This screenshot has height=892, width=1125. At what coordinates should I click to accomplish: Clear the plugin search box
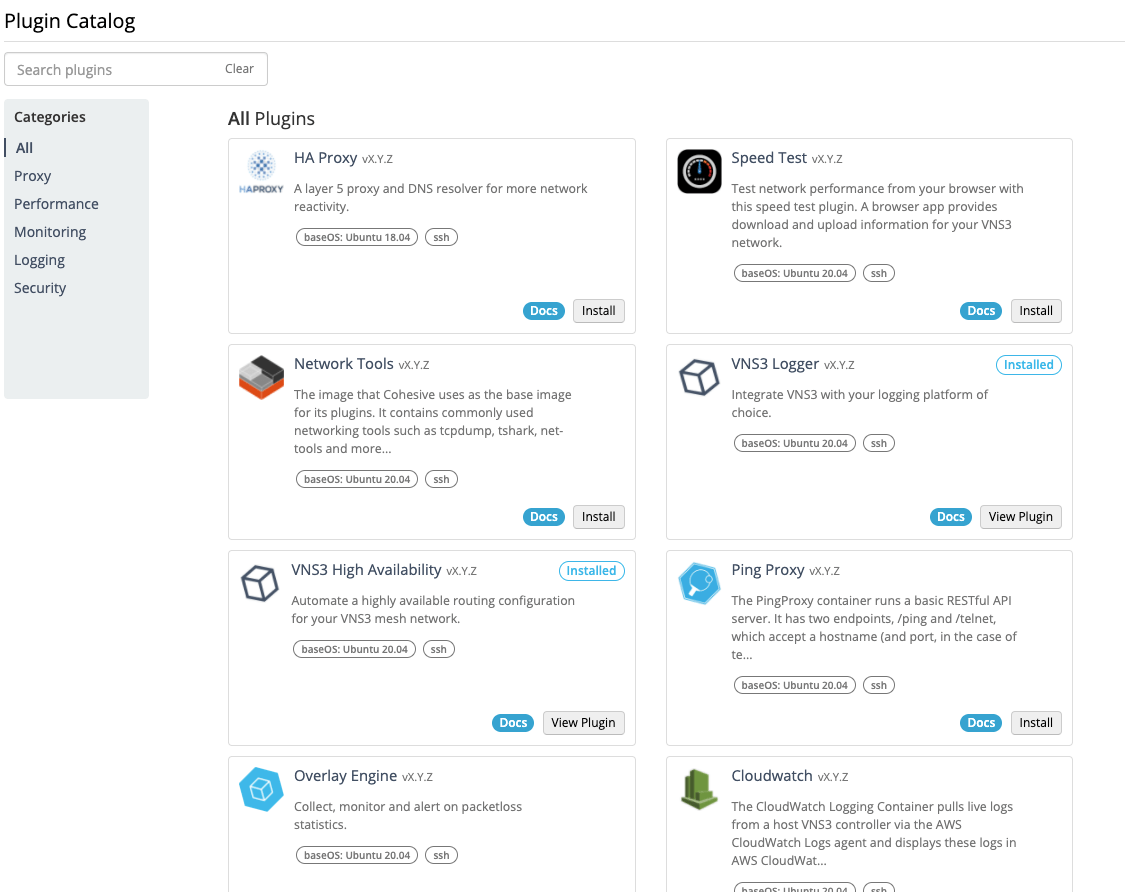pos(240,69)
